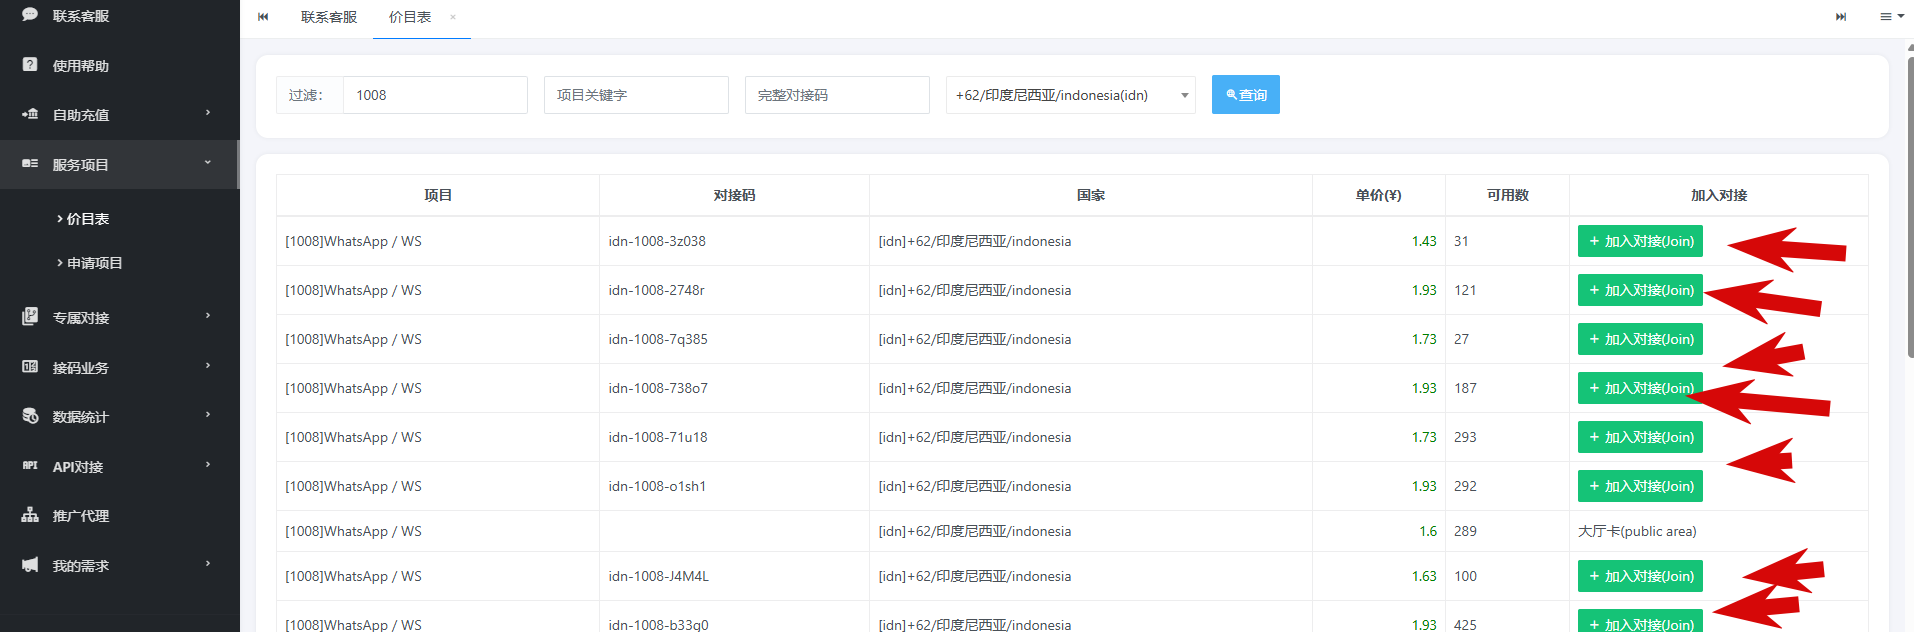
Task: Click the 对接码 column header
Action: tap(735, 195)
